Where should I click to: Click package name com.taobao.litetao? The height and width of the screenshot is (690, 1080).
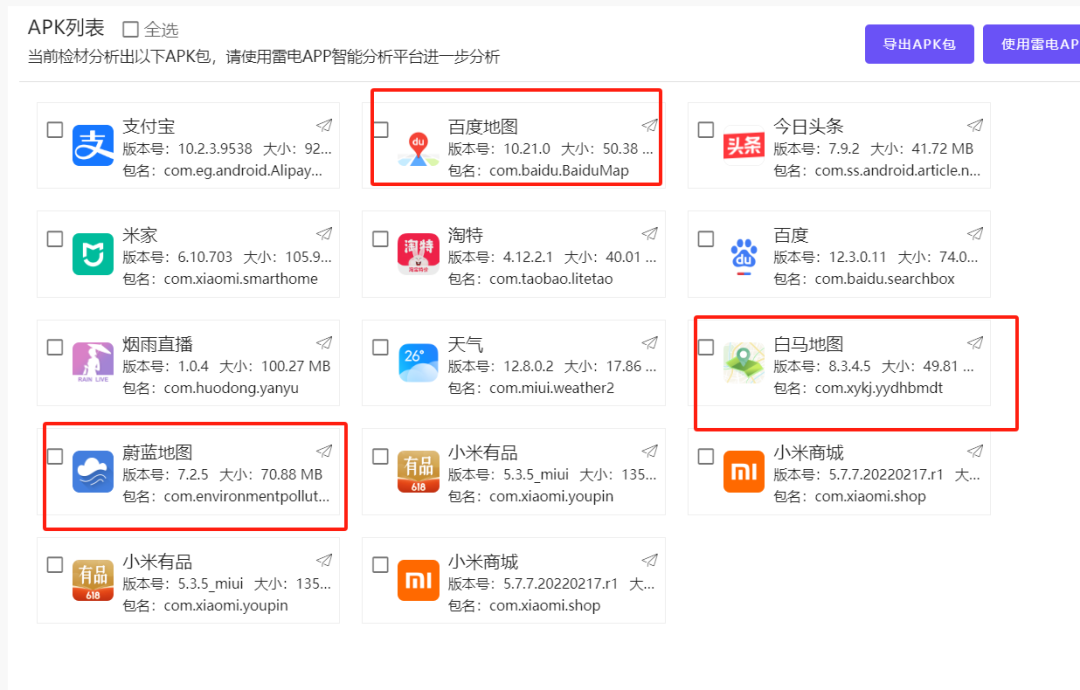(x=551, y=279)
